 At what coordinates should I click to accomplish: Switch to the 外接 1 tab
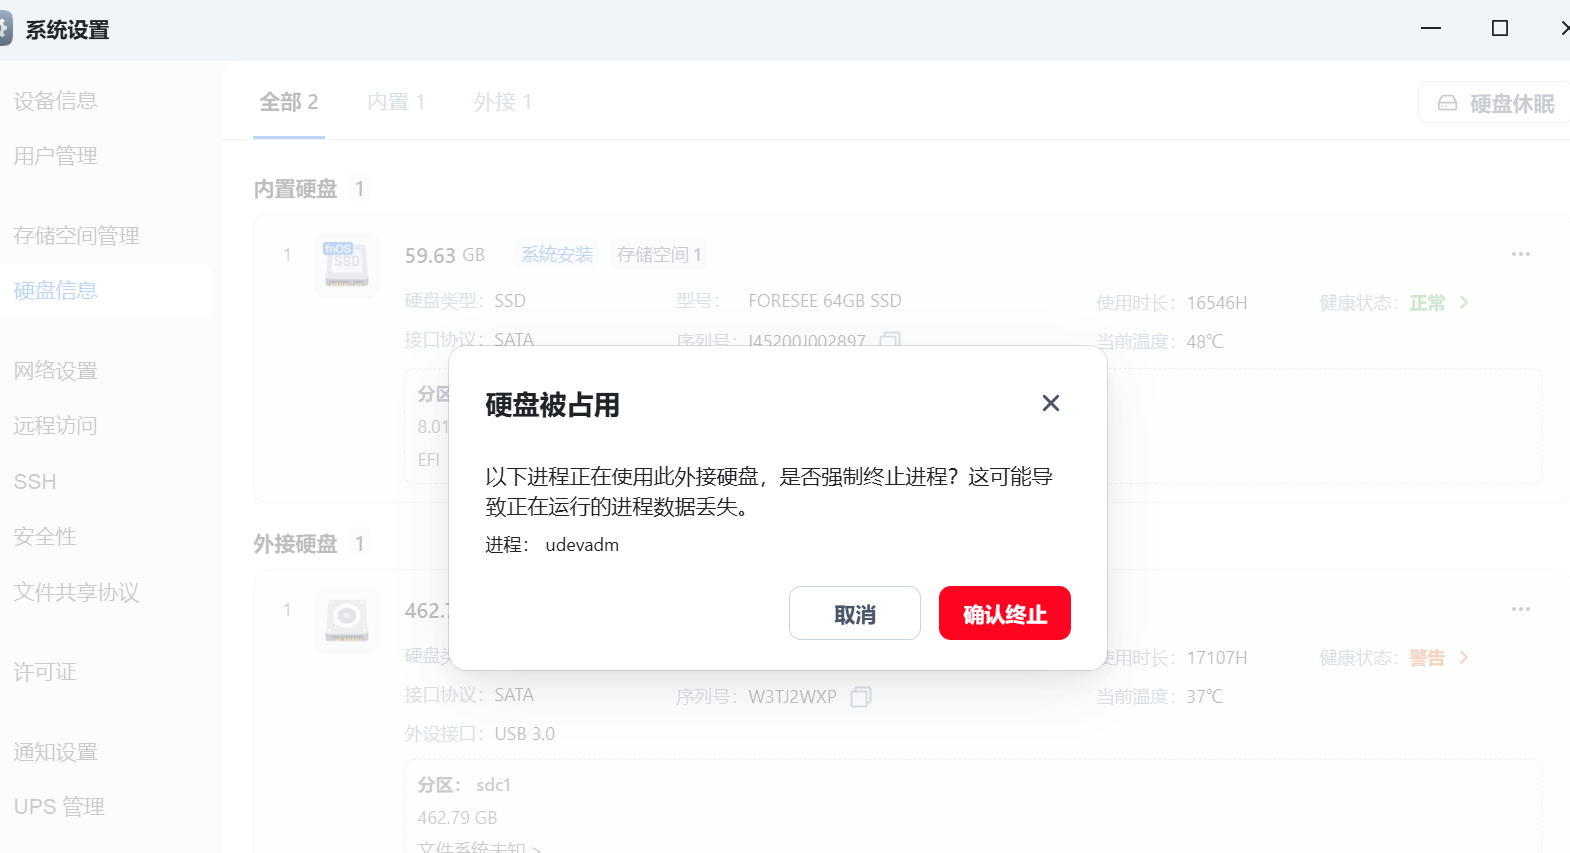click(503, 102)
